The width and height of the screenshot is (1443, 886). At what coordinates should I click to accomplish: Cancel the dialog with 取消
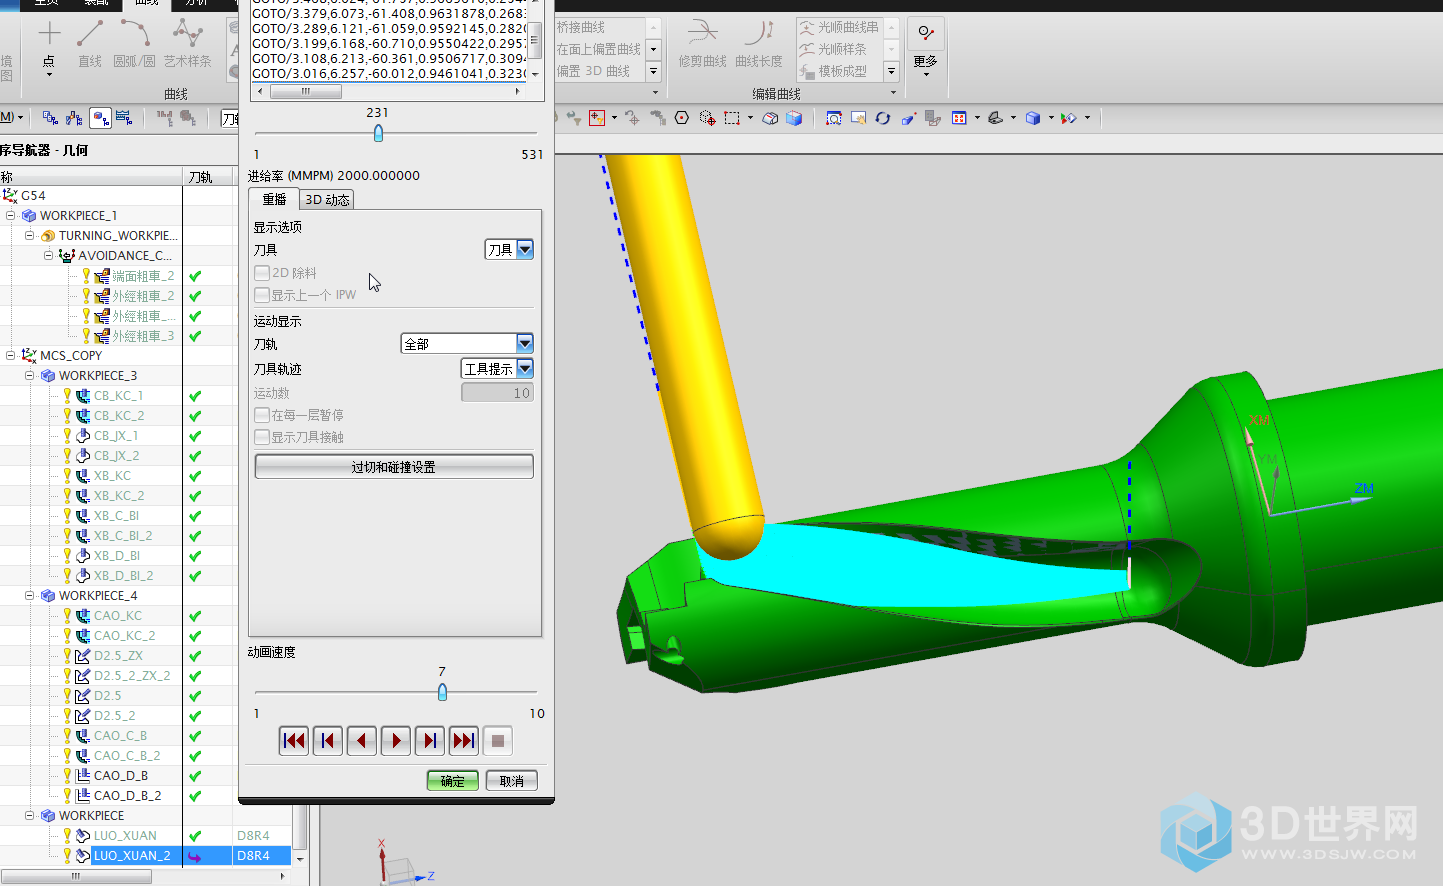coord(512,781)
